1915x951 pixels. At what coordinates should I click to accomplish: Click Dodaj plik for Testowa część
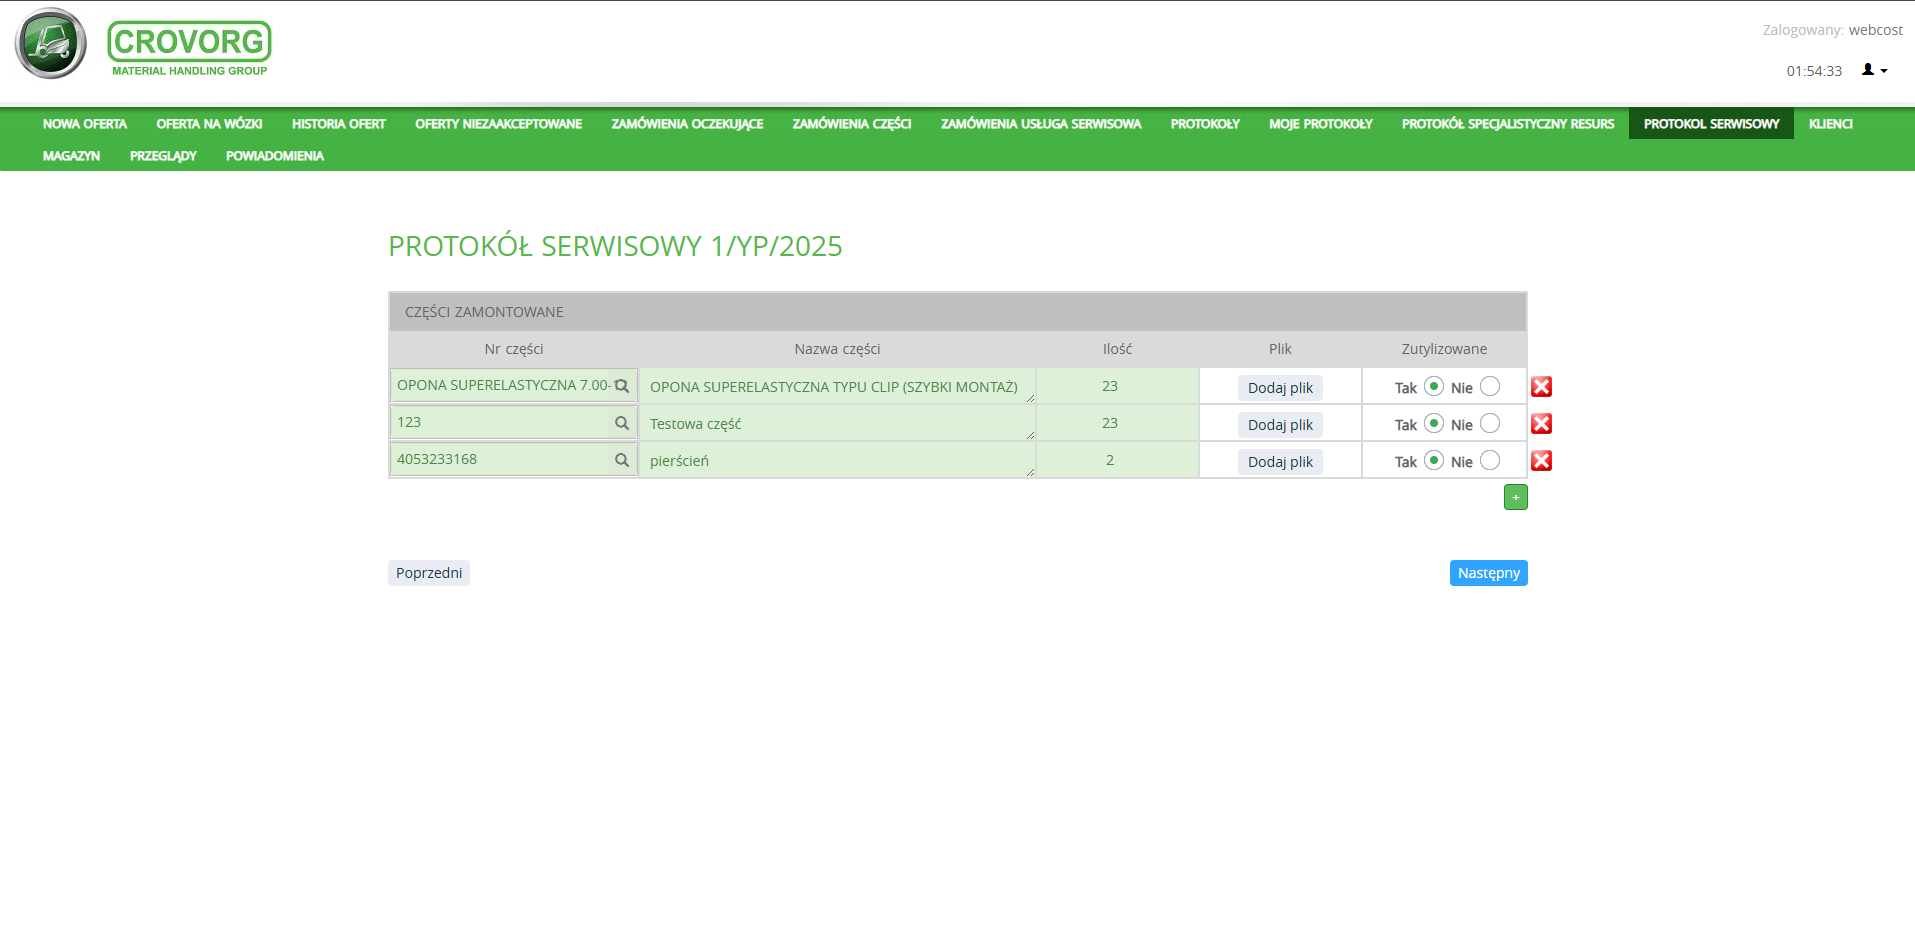1279,425
